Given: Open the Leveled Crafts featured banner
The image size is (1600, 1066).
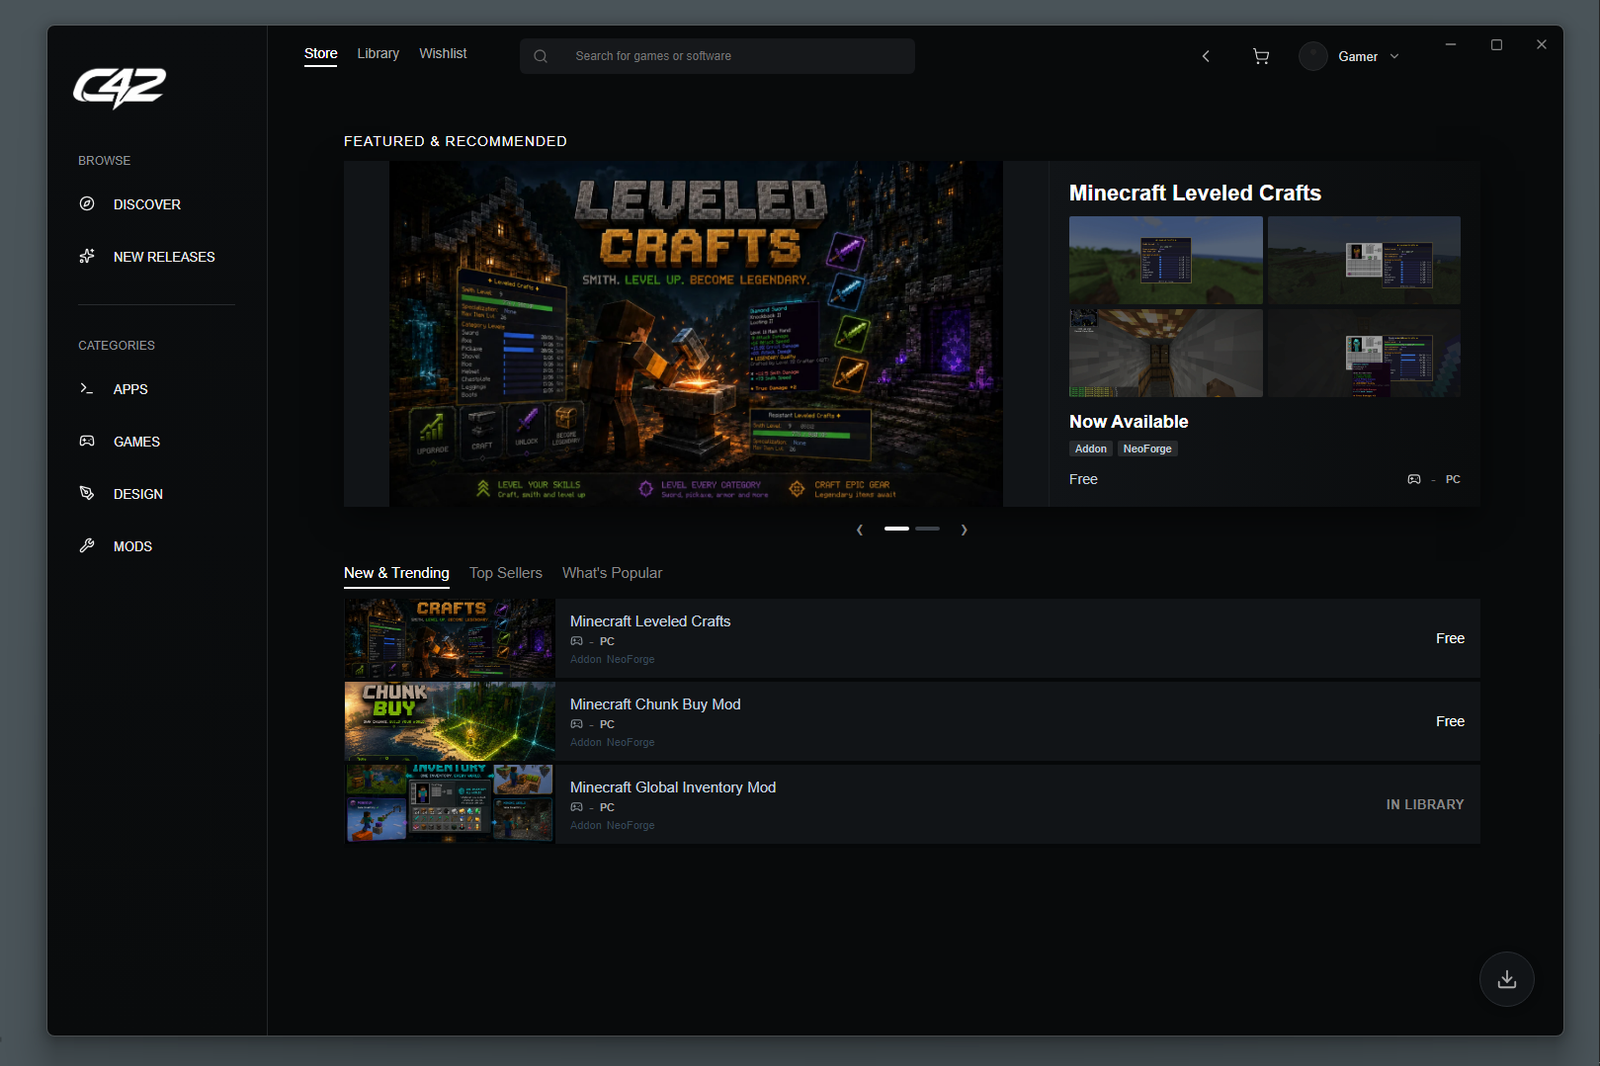Looking at the screenshot, I should pyautogui.click(x=696, y=334).
